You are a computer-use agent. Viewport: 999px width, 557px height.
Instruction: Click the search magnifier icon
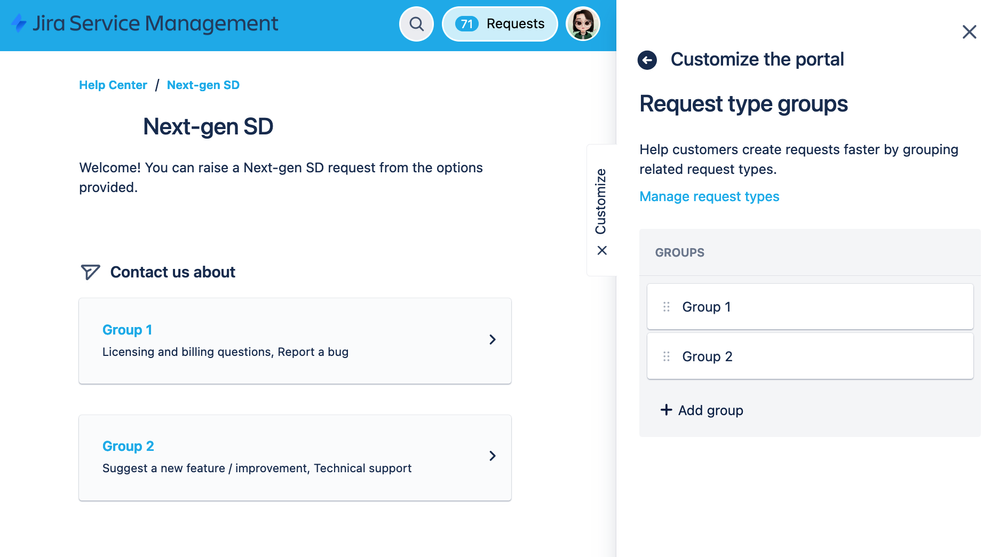pos(416,24)
